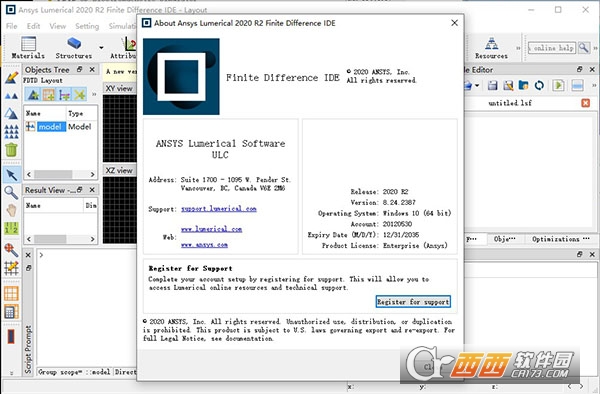Screen dimensions: 600x394
Task: Close the Script Prompt panel
Action: click(x=28, y=255)
